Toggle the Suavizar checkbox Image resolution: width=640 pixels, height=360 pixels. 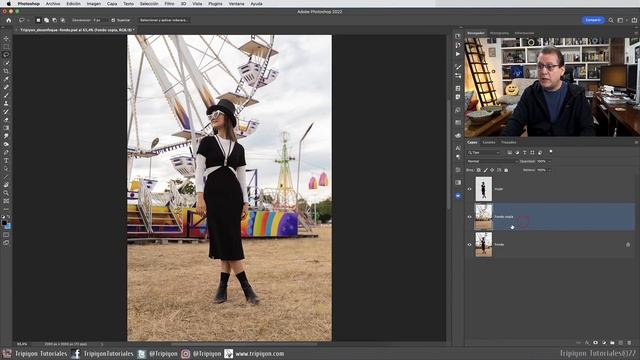click(x=113, y=20)
